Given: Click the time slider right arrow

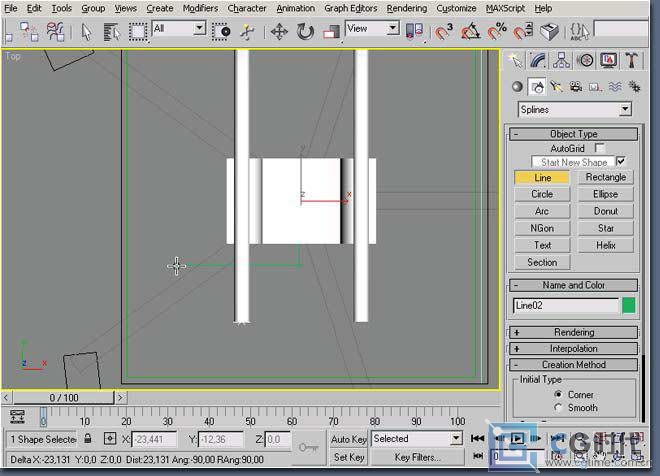Looking at the screenshot, I should pyautogui.click(x=121, y=397).
